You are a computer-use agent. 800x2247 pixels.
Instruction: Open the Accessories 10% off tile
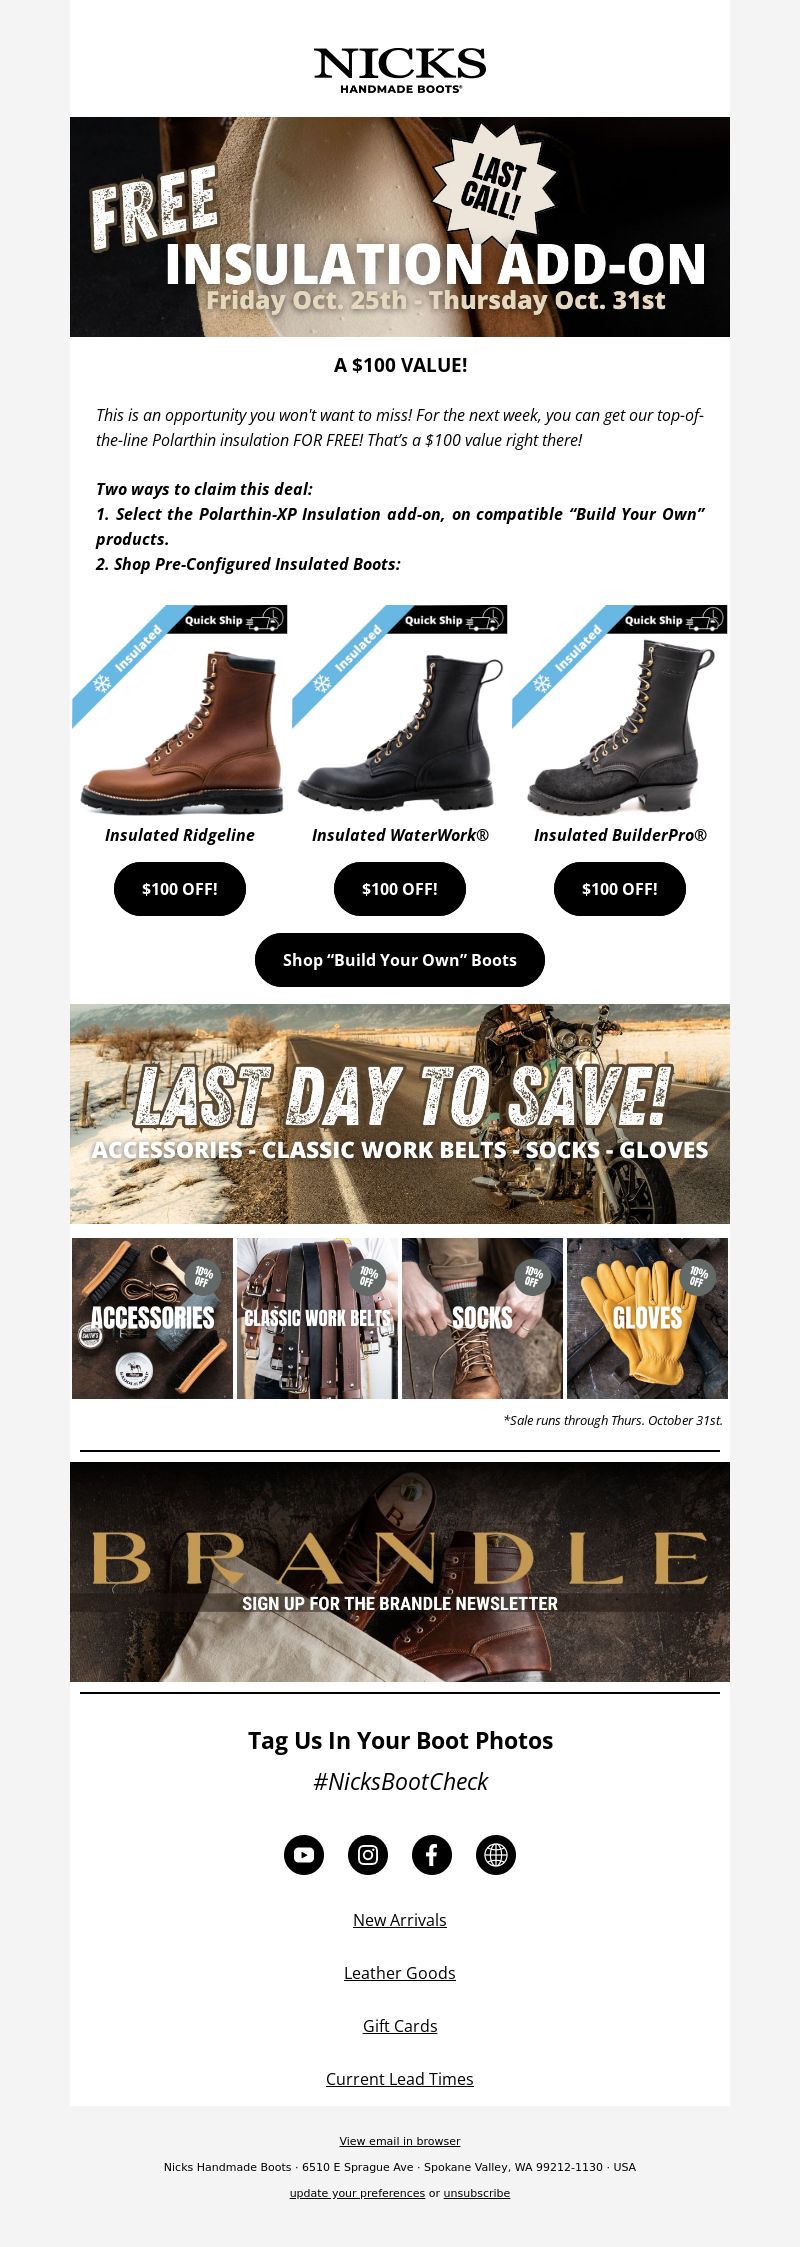click(152, 1318)
